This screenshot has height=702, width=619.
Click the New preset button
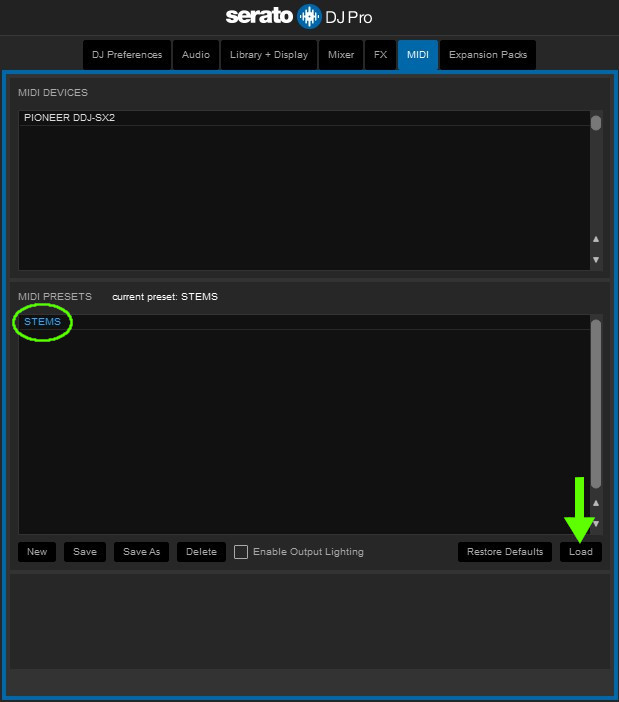tap(37, 552)
